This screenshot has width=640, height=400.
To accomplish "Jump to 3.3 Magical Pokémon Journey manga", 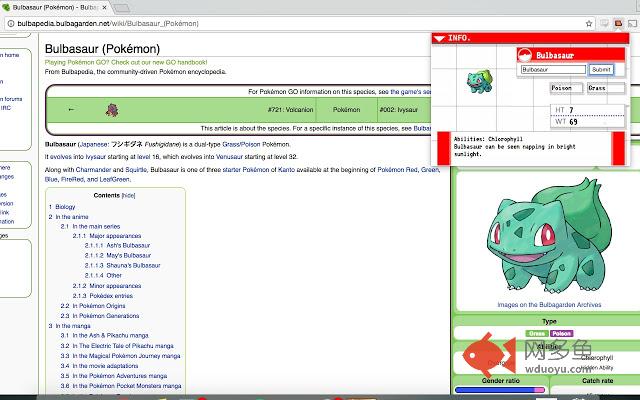I will point(120,356).
